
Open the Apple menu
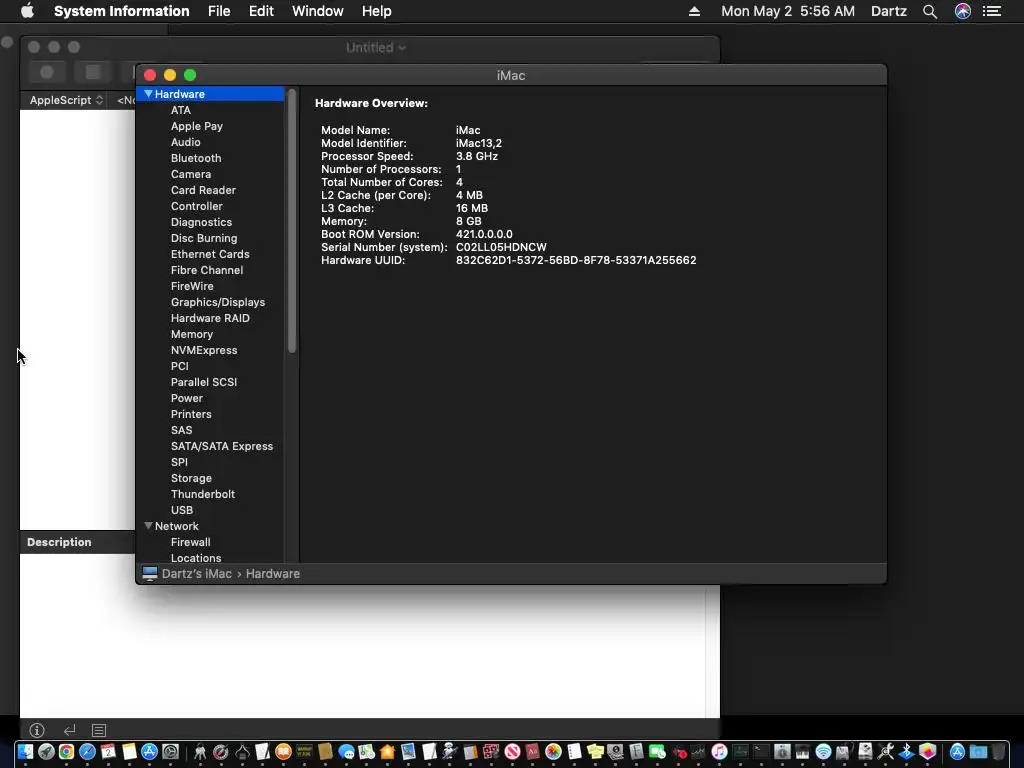tap(27, 11)
